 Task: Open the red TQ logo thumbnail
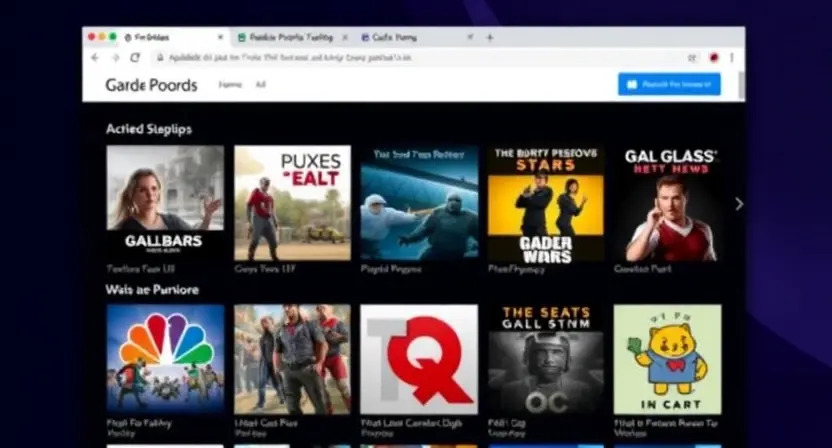(419, 359)
